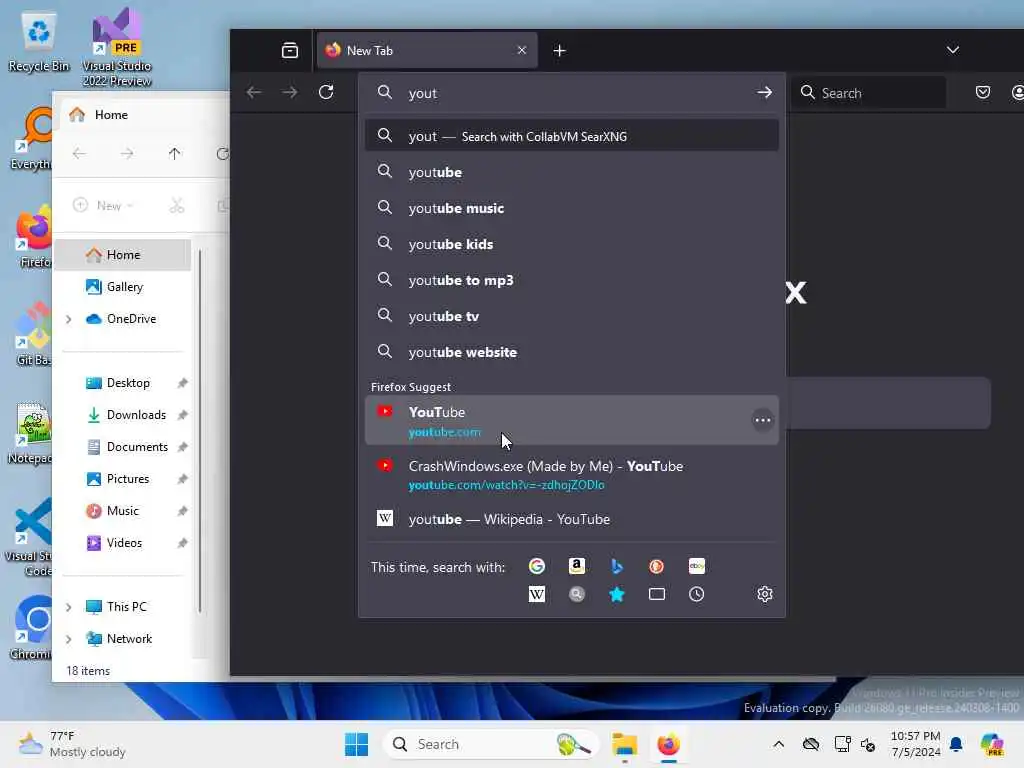Viewport: 1024px width, 768px height.
Task: Open Firefox View button
Action: [290, 50]
